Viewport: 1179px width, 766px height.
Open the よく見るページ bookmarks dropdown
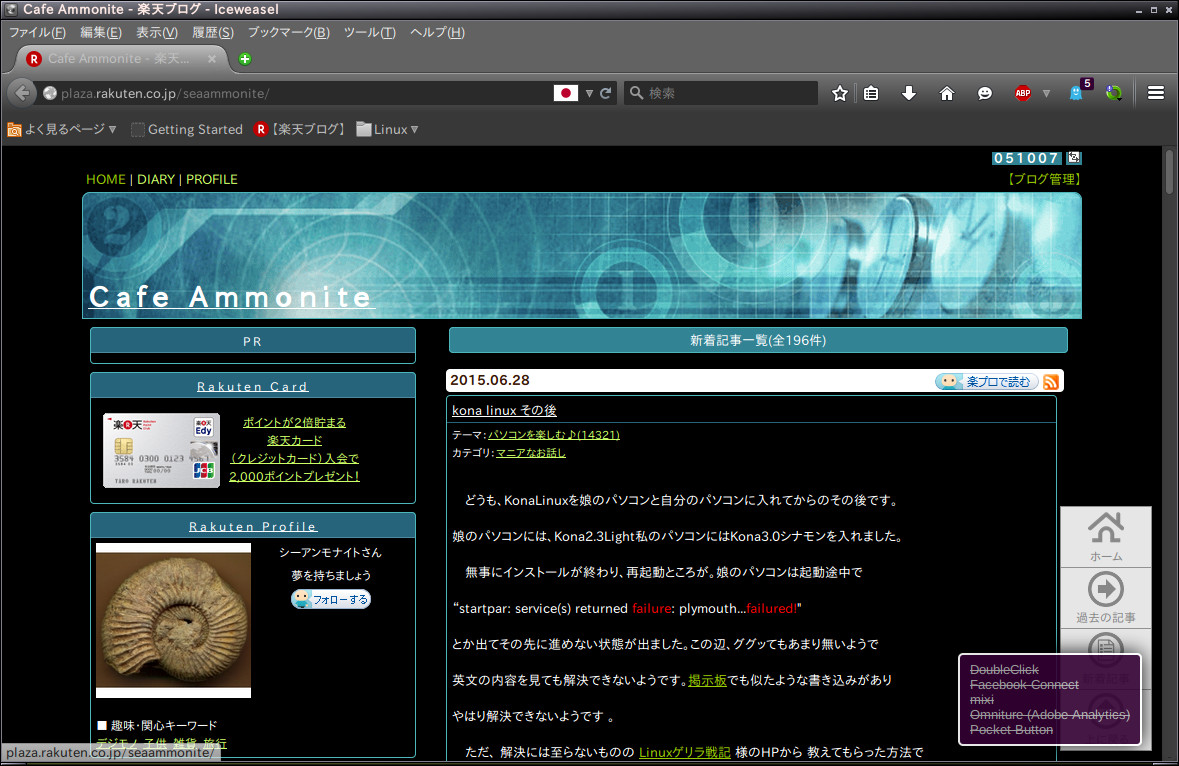62,129
